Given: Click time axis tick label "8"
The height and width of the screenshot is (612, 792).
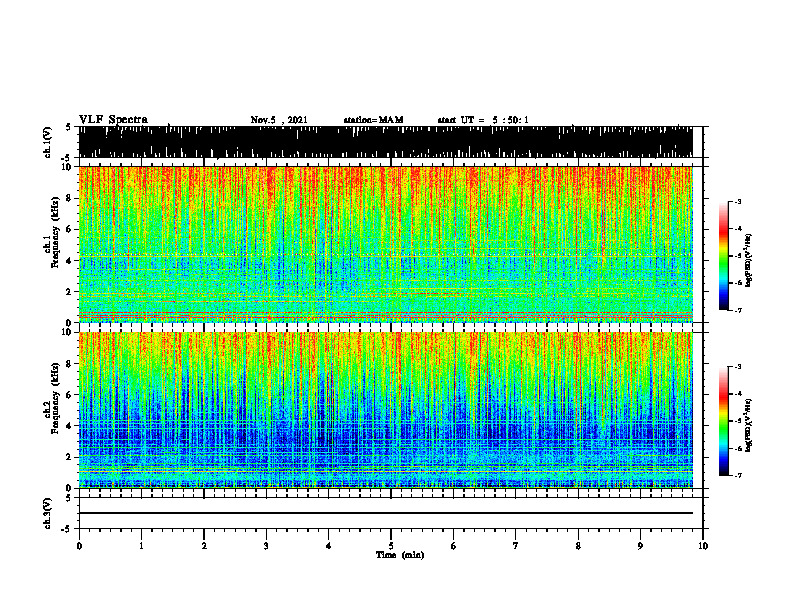Looking at the screenshot, I should (578, 546).
